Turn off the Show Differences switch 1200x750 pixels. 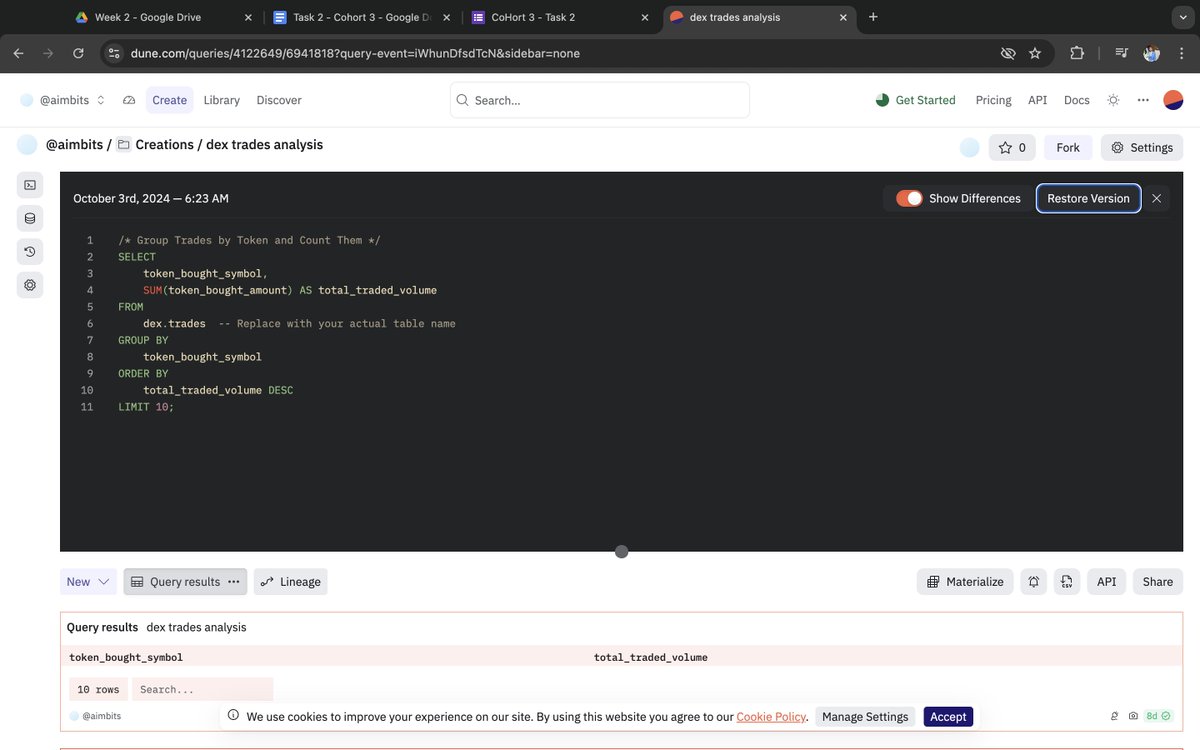tap(909, 198)
